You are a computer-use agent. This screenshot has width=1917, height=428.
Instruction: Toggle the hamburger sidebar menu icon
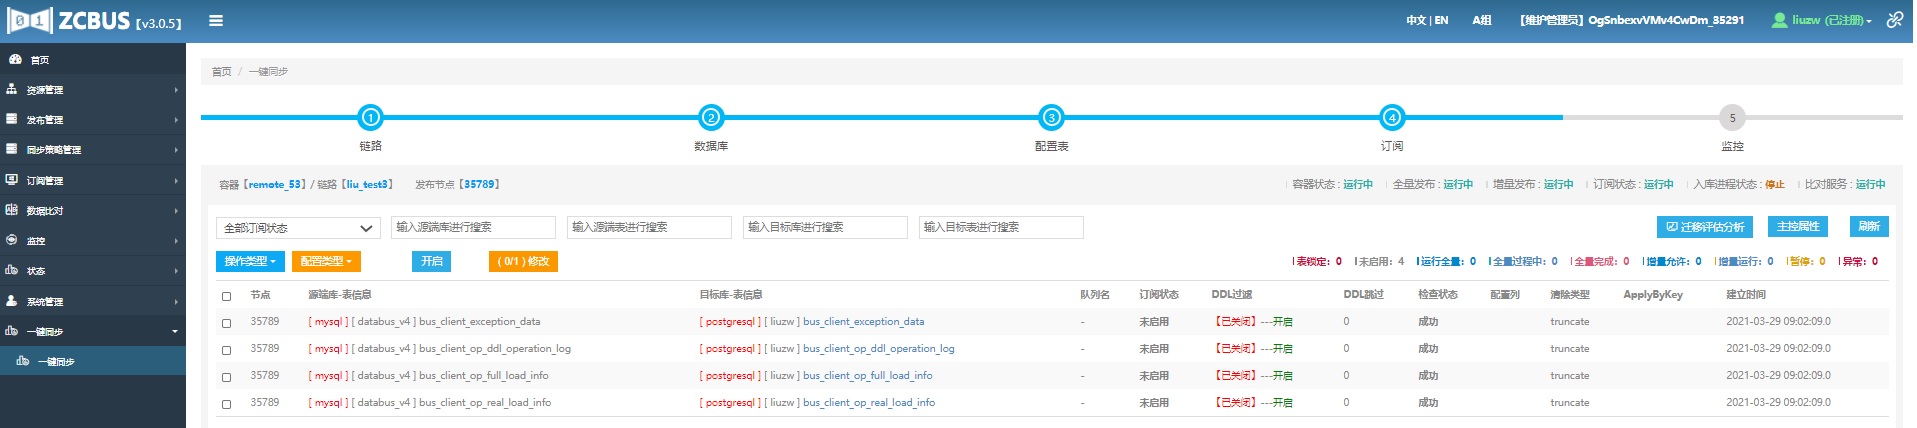click(x=216, y=20)
